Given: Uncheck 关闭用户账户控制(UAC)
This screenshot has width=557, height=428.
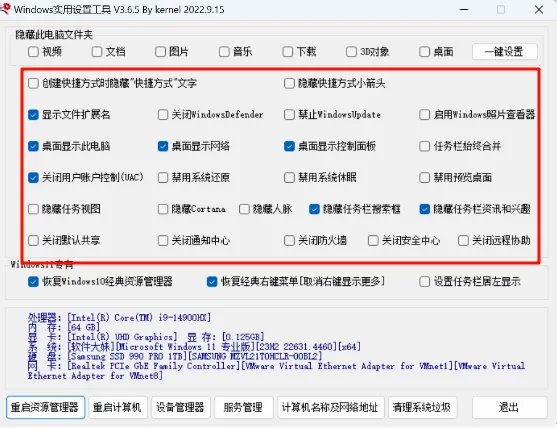Looking at the screenshot, I should (x=33, y=177).
